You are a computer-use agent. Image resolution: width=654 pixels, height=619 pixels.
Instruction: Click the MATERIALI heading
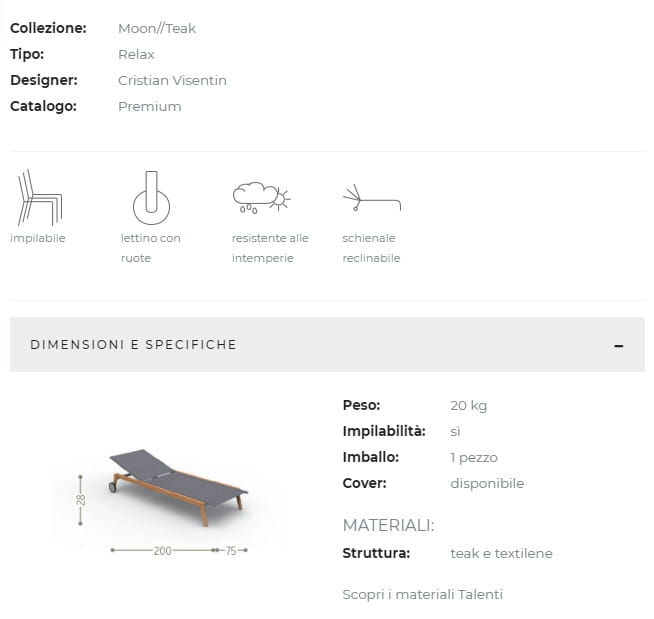388,525
